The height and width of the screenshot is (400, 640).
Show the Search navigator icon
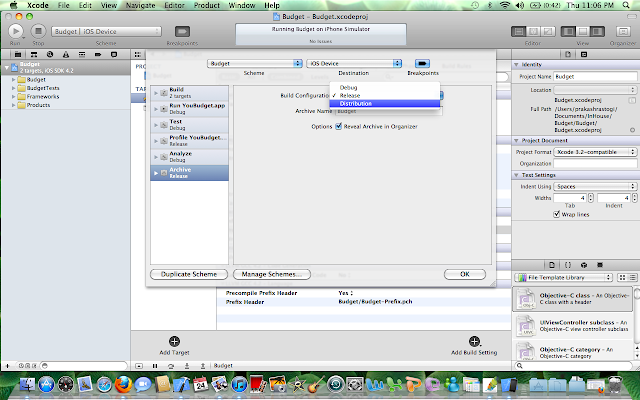point(50,54)
